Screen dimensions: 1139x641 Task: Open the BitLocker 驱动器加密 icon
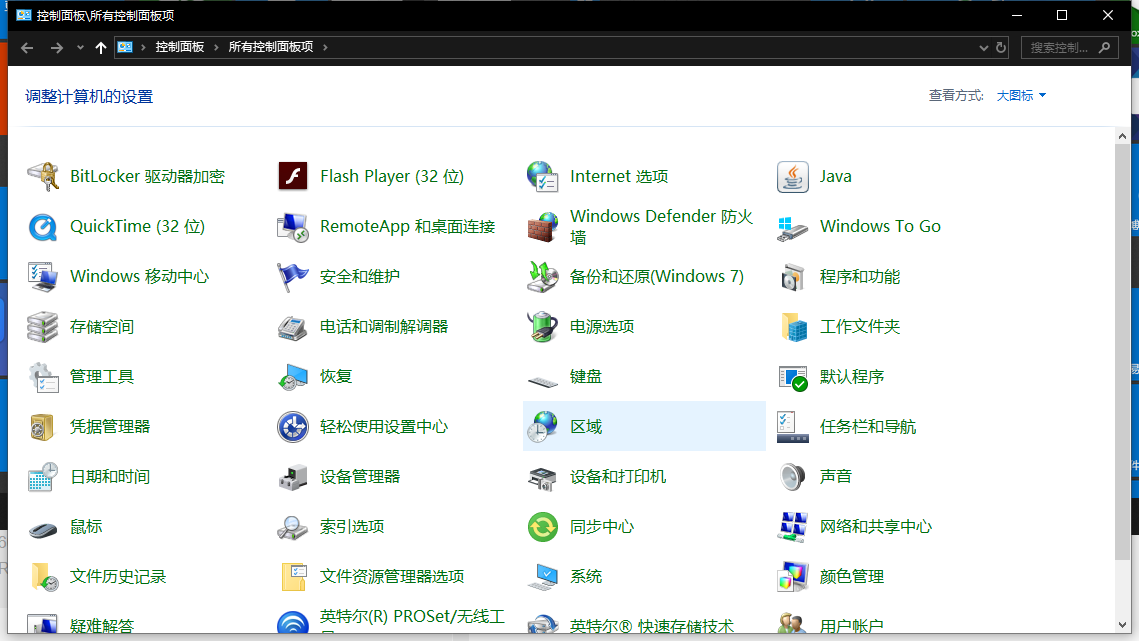(43, 177)
